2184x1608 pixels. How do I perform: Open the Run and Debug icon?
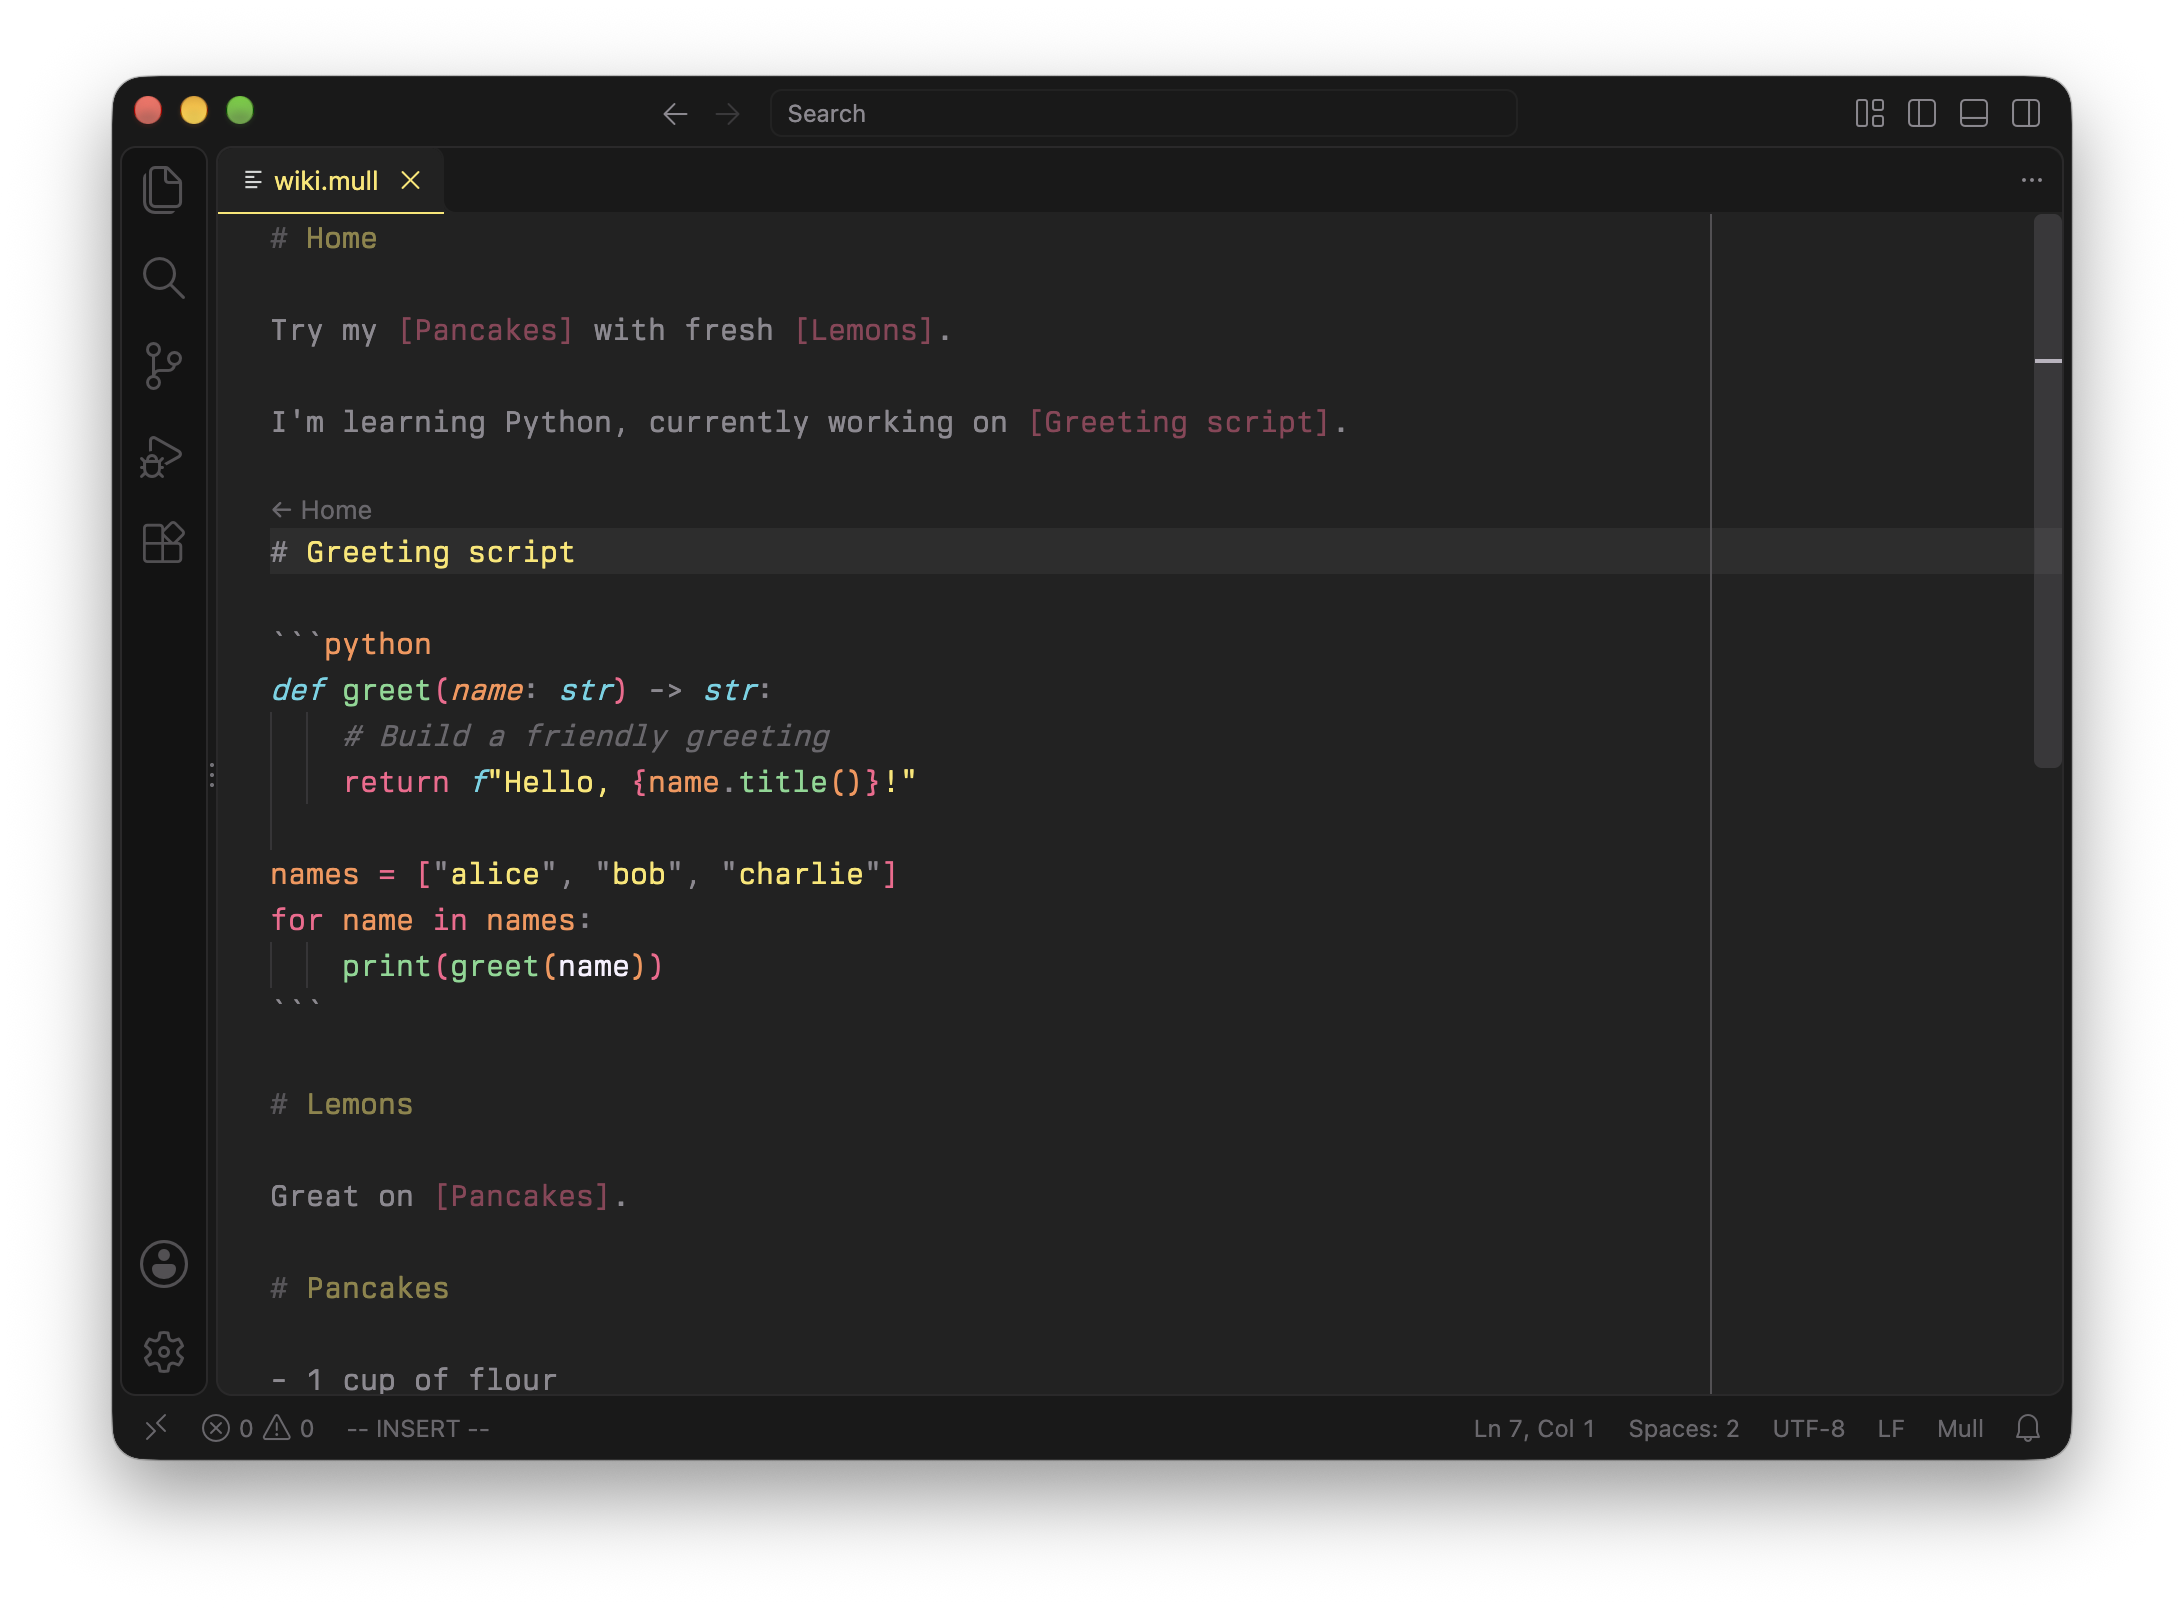(x=161, y=456)
